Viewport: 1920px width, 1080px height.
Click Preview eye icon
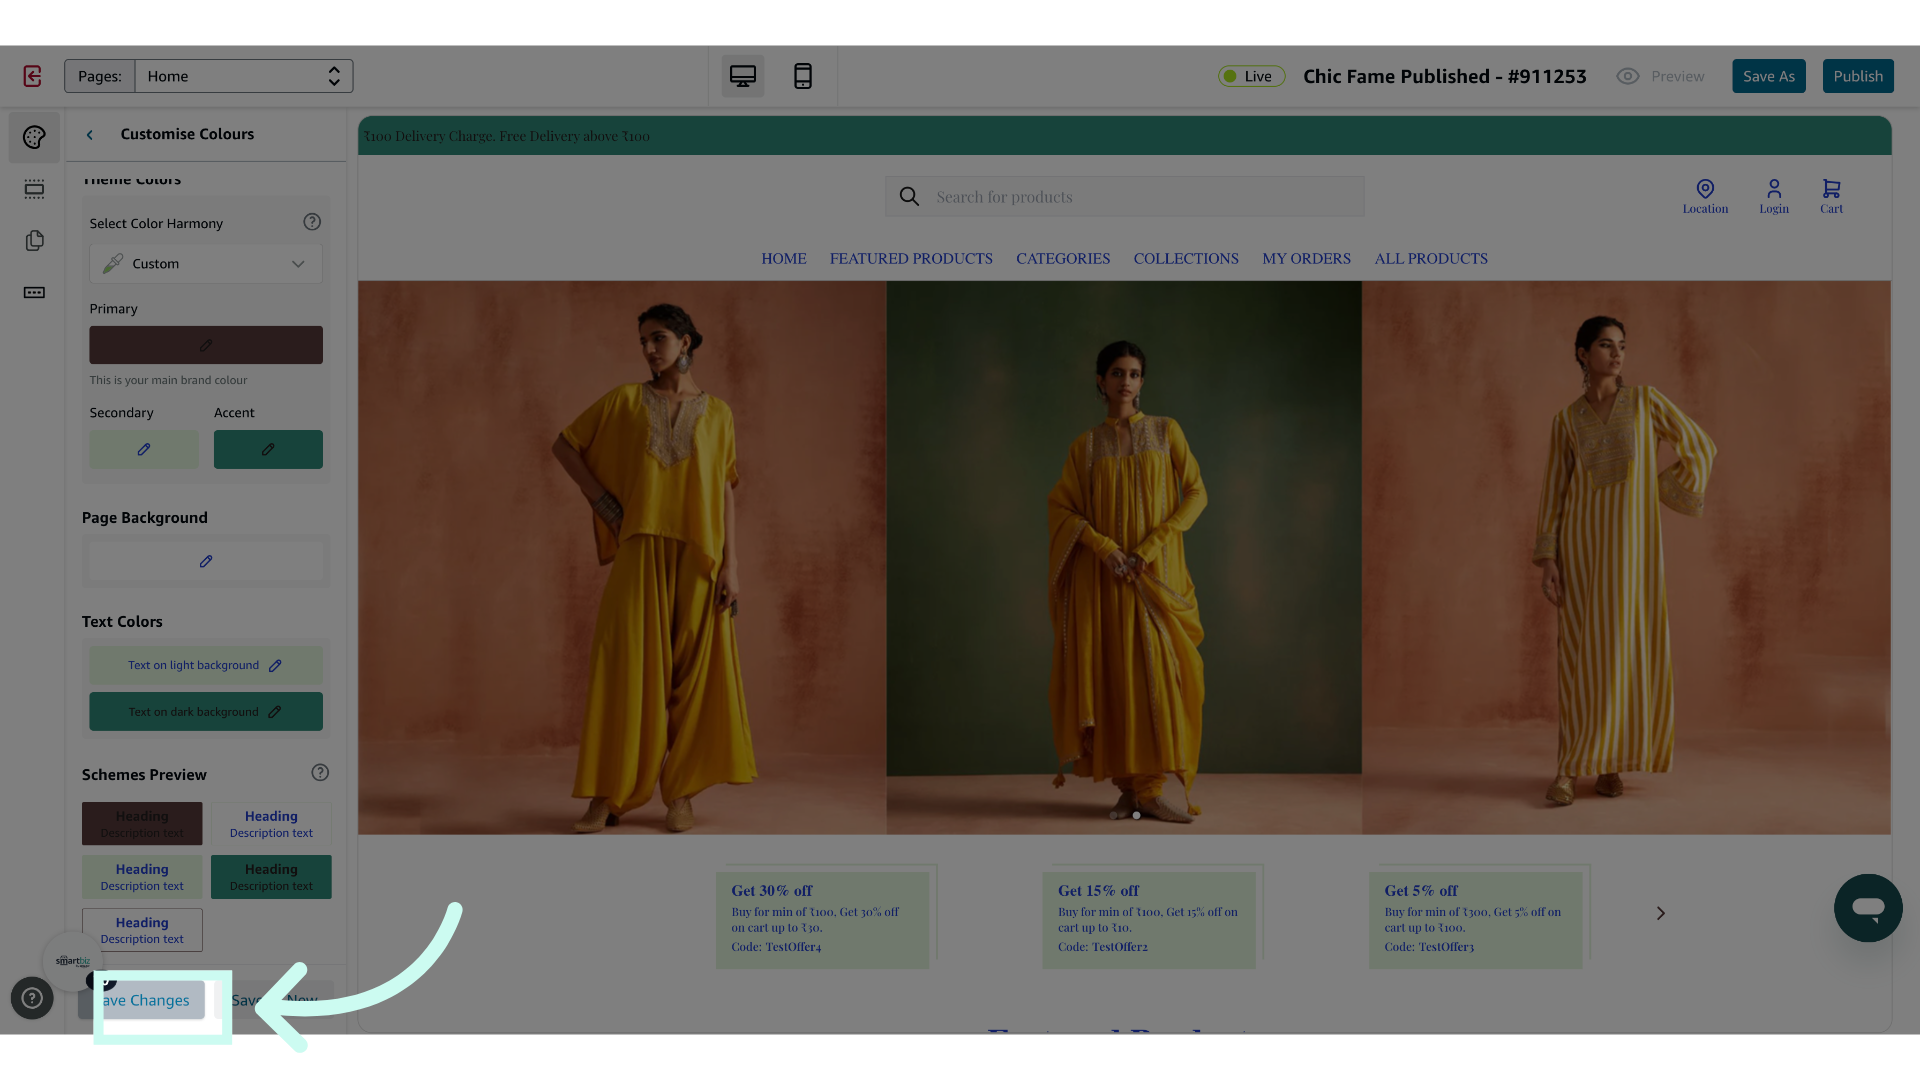(x=1628, y=76)
